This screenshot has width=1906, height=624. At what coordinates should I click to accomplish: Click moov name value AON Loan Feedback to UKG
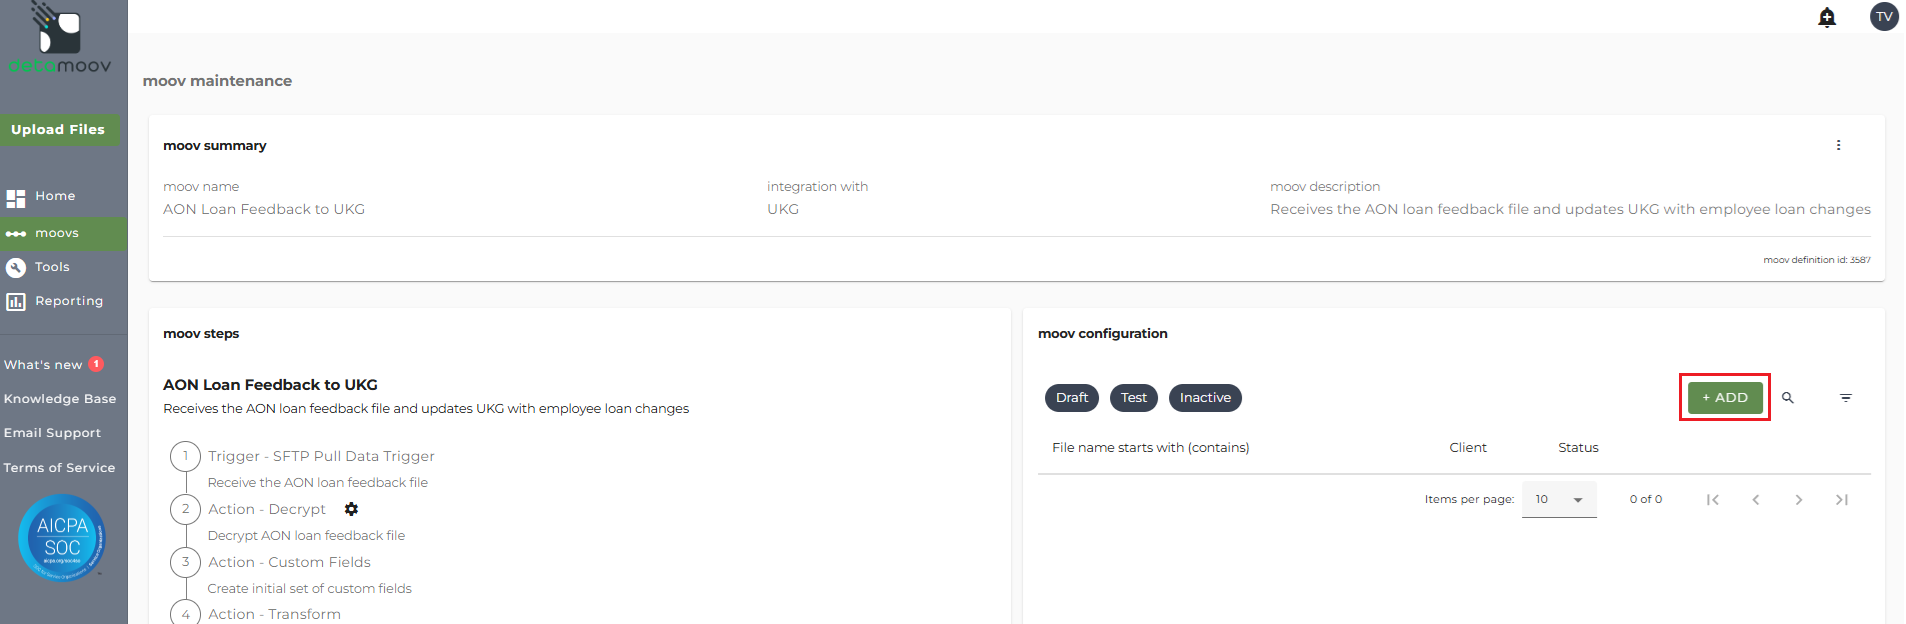tap(264, 209)
